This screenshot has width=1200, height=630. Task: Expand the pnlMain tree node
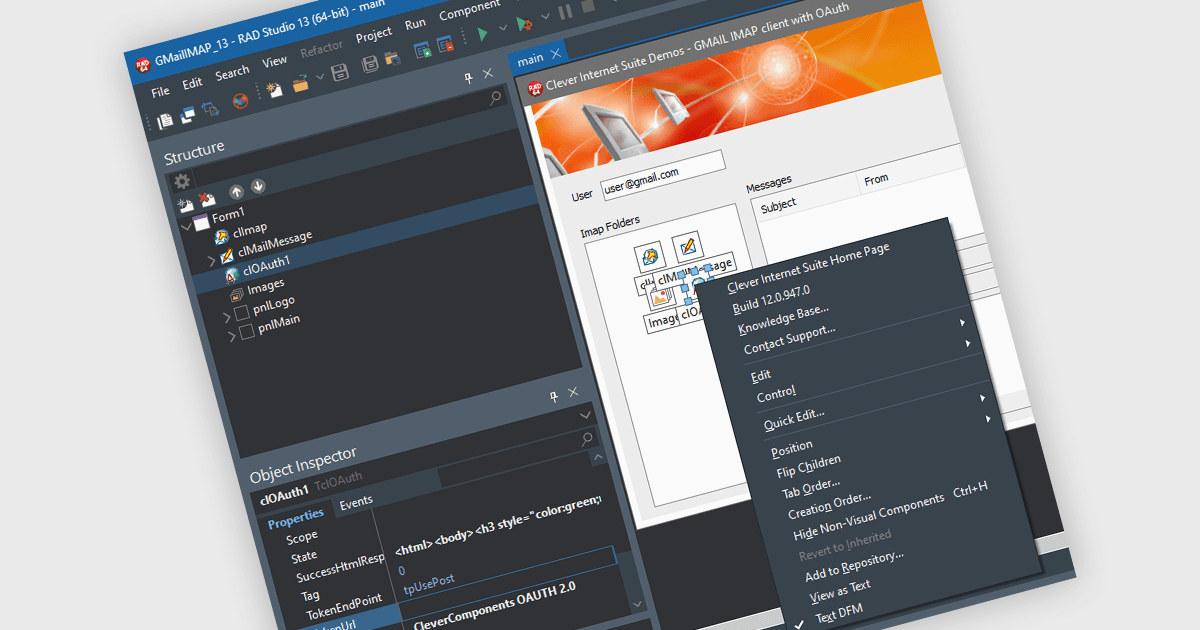click(x=232, y=337)
